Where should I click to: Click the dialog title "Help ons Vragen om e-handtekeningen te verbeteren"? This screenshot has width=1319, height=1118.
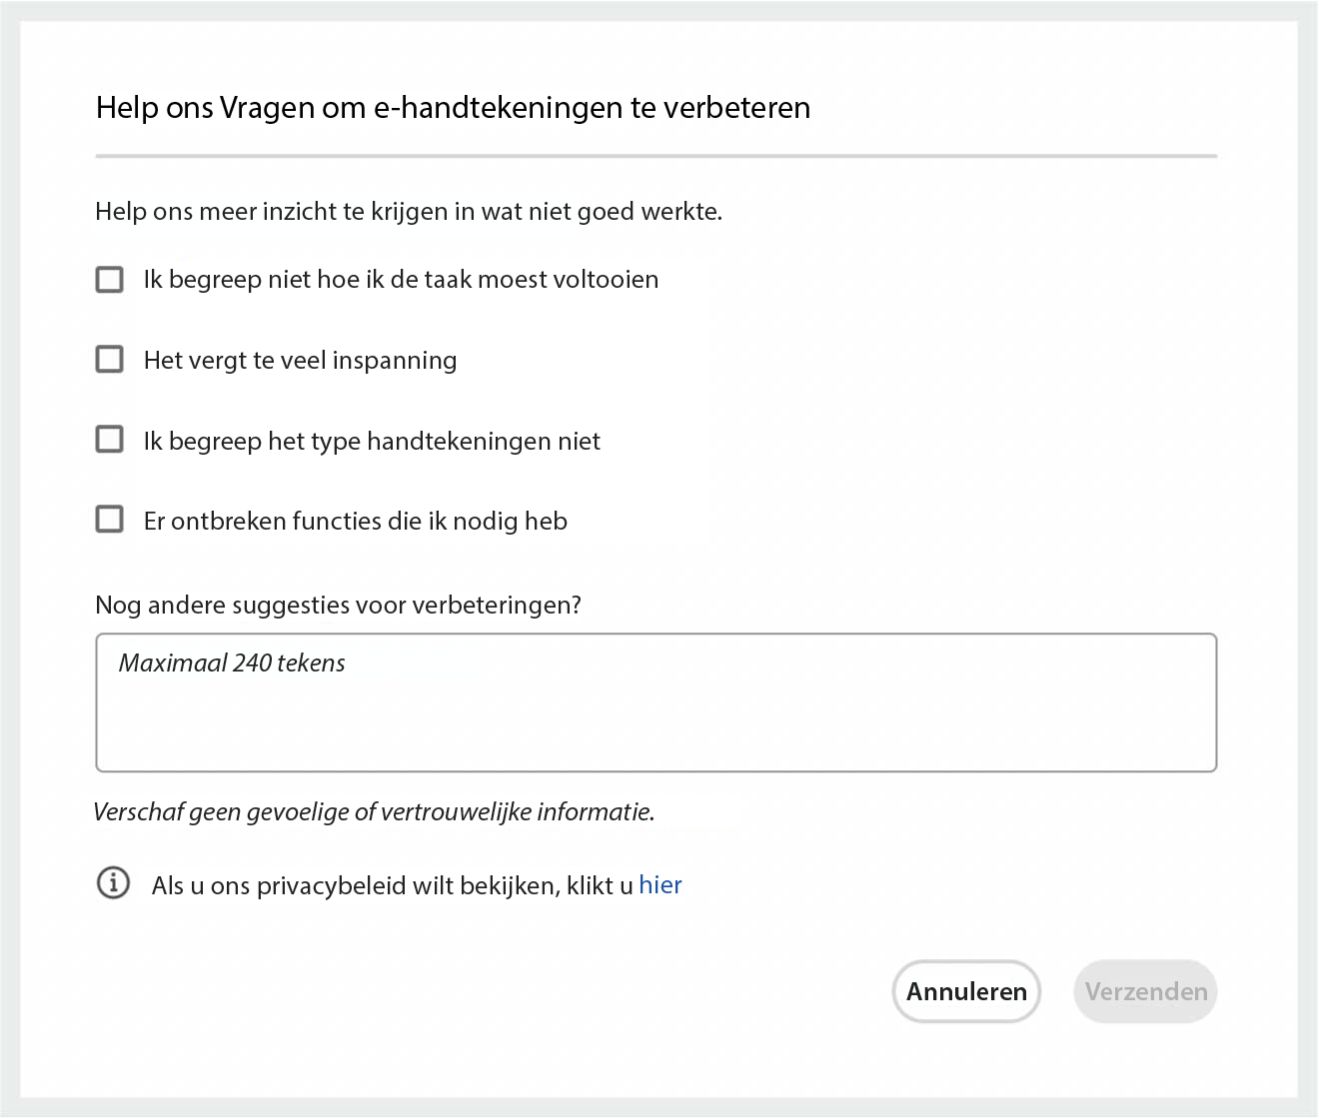click(x=453, y=107)
